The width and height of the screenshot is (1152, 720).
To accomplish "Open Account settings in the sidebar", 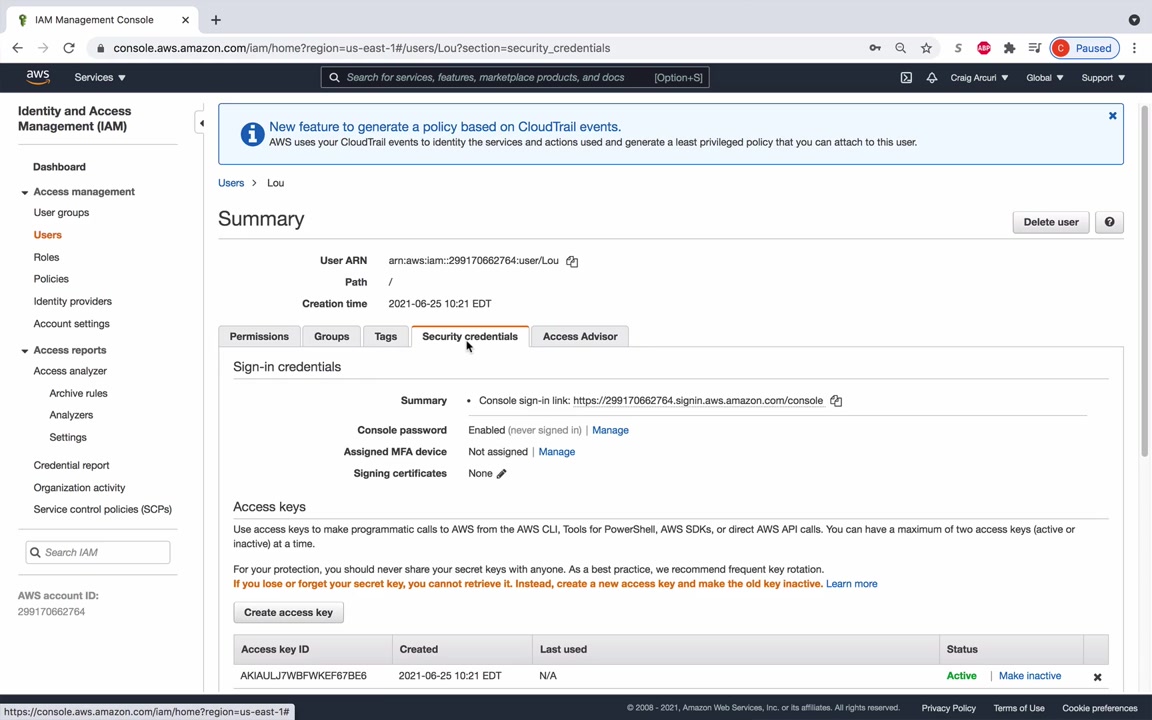I will [71, 323].
